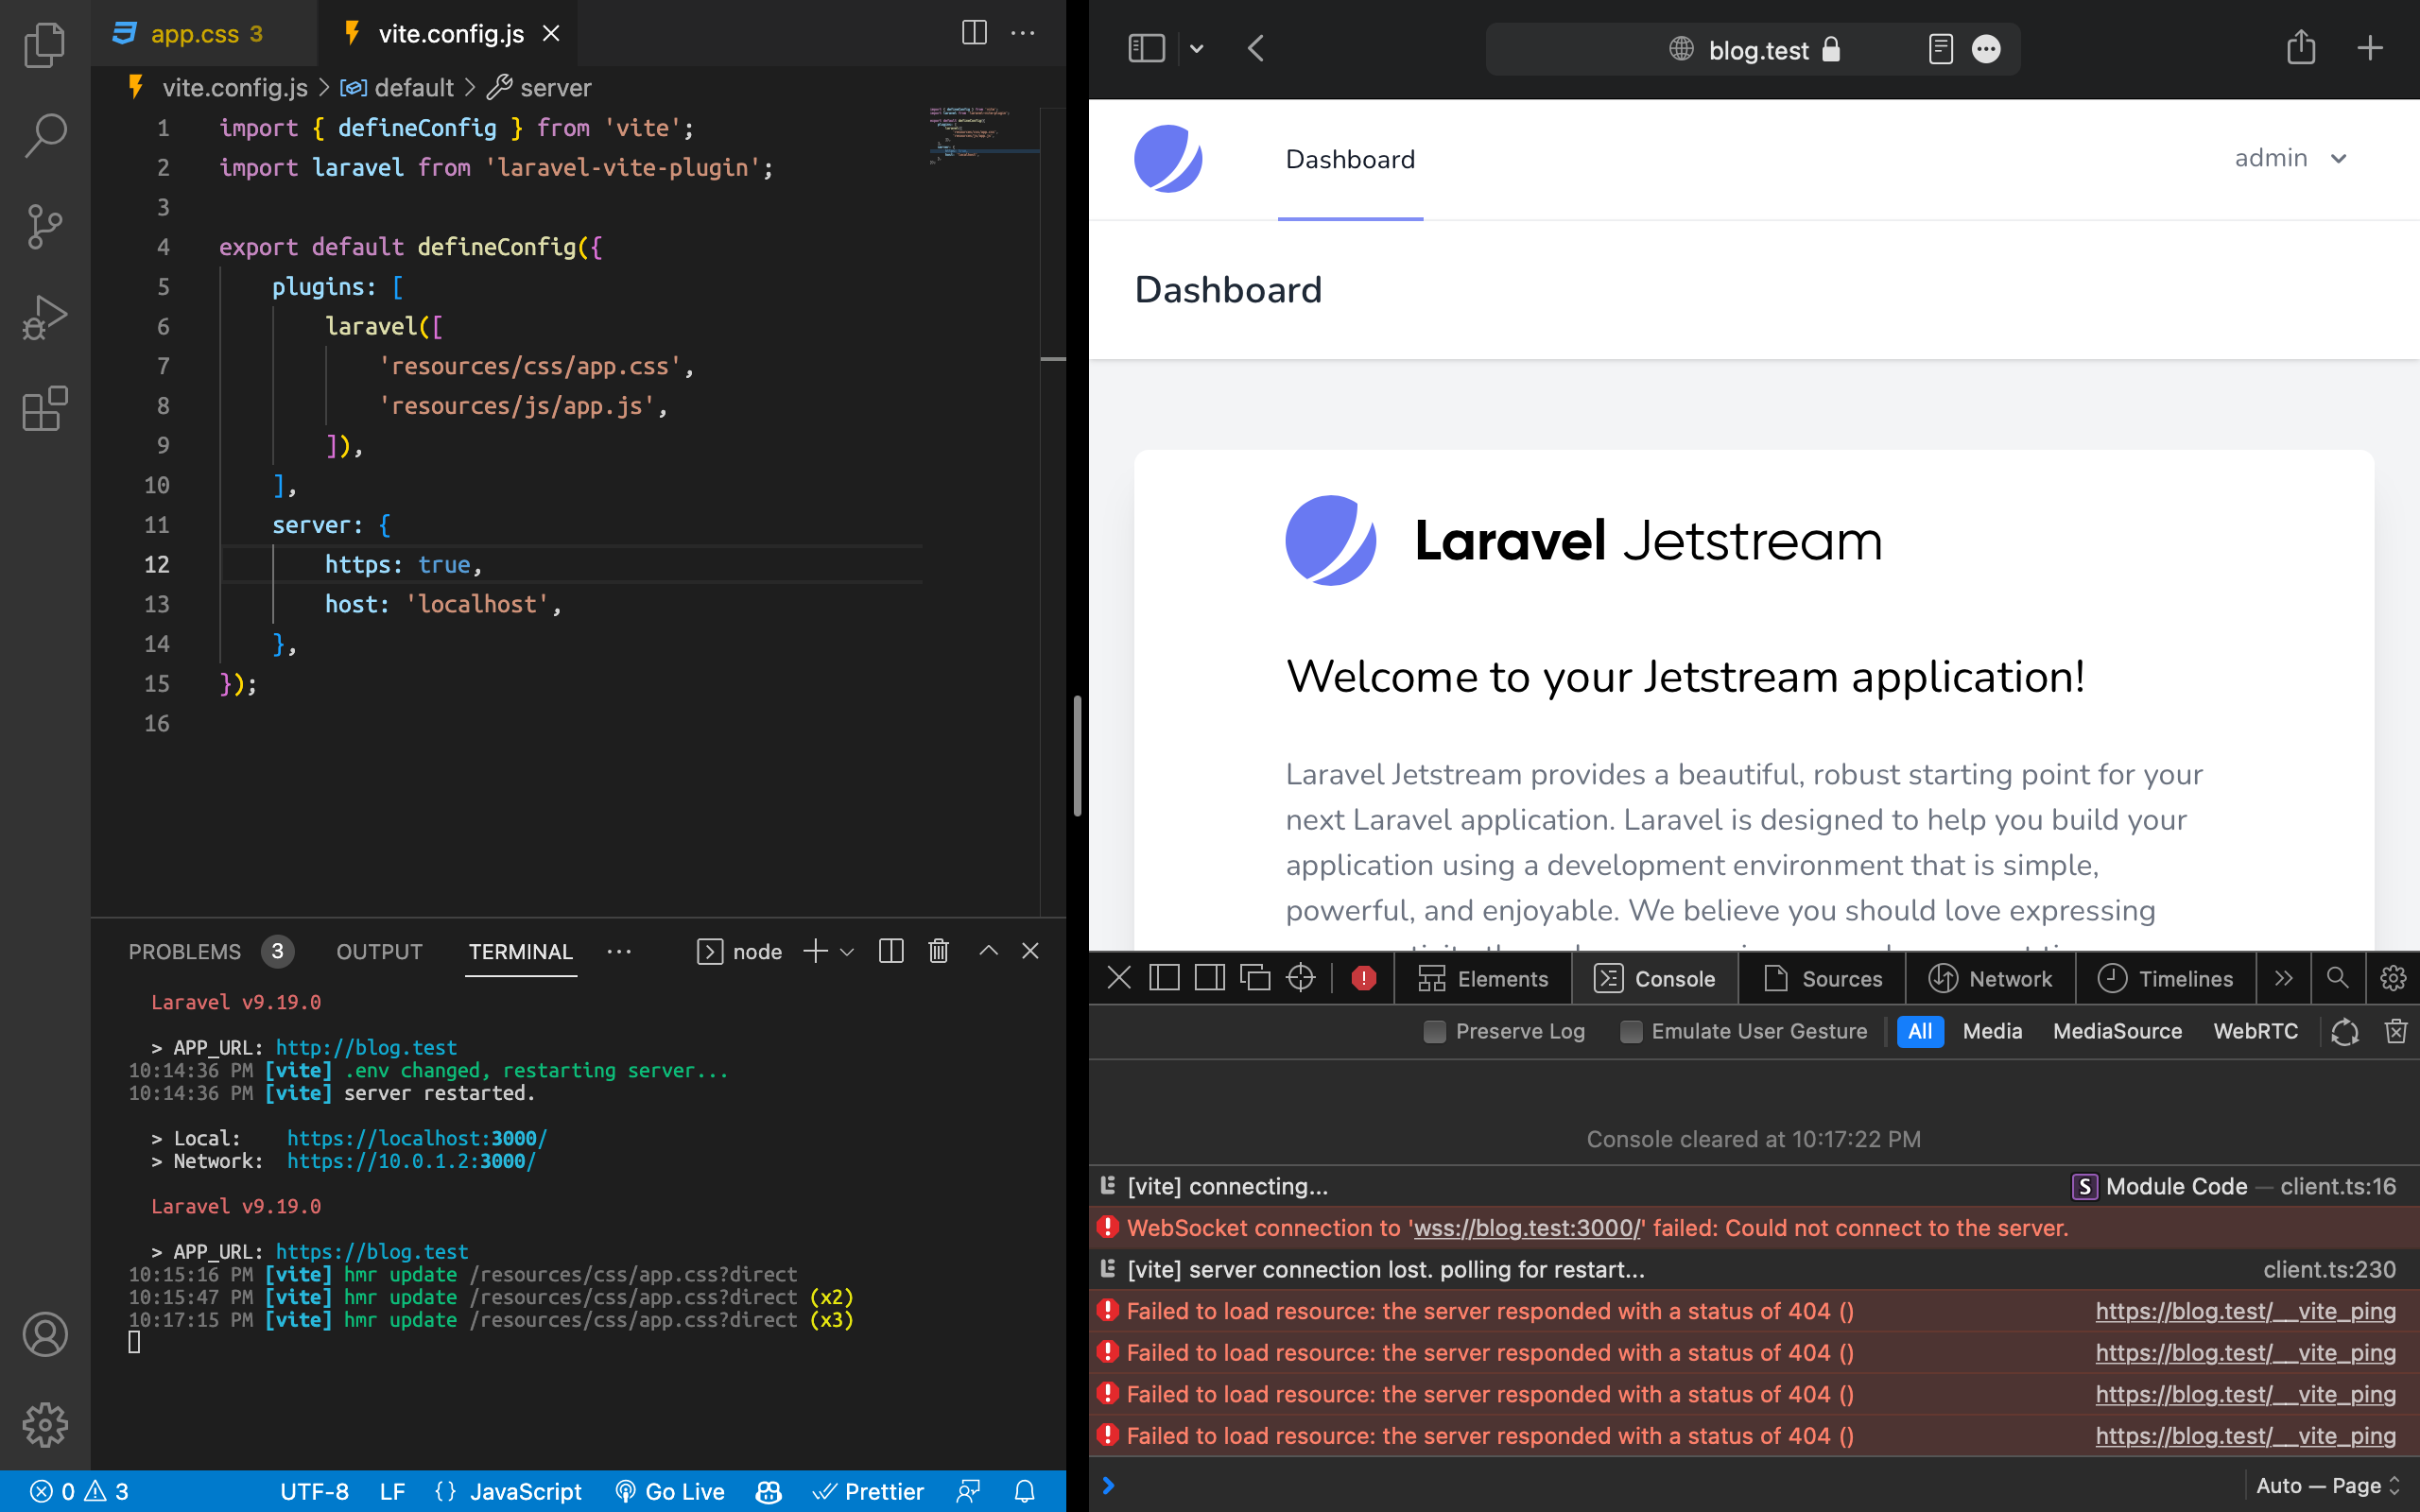Select the Run and Debug icon
Image resolution: width=2420 pixels, height=1512 pixels.
point(44,317)
